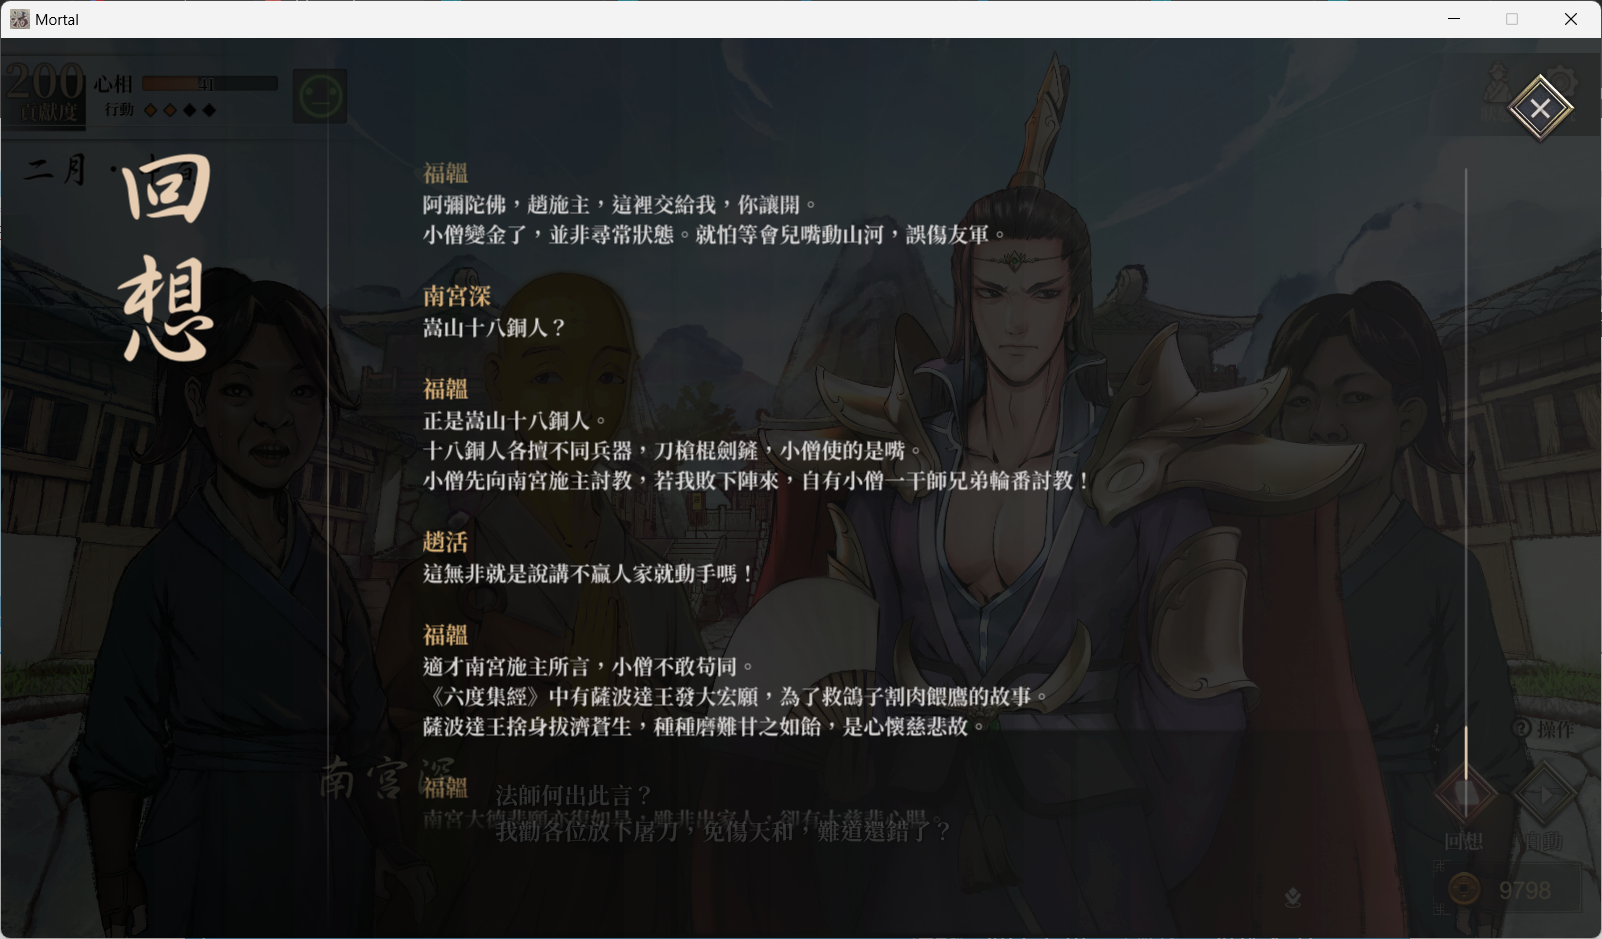Maximize the Mortal game window

pos(1512,19)
